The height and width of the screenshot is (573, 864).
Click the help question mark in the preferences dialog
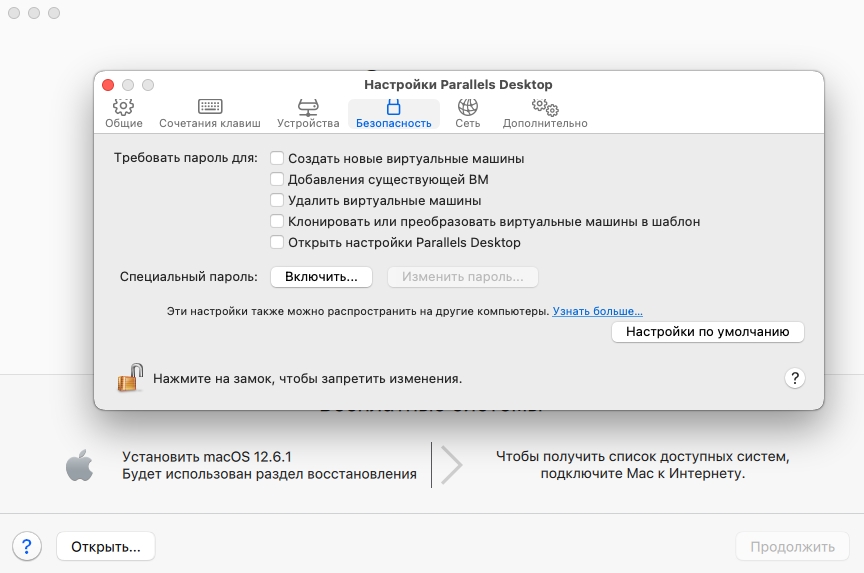pyautogui.click(x=794, y=378)
